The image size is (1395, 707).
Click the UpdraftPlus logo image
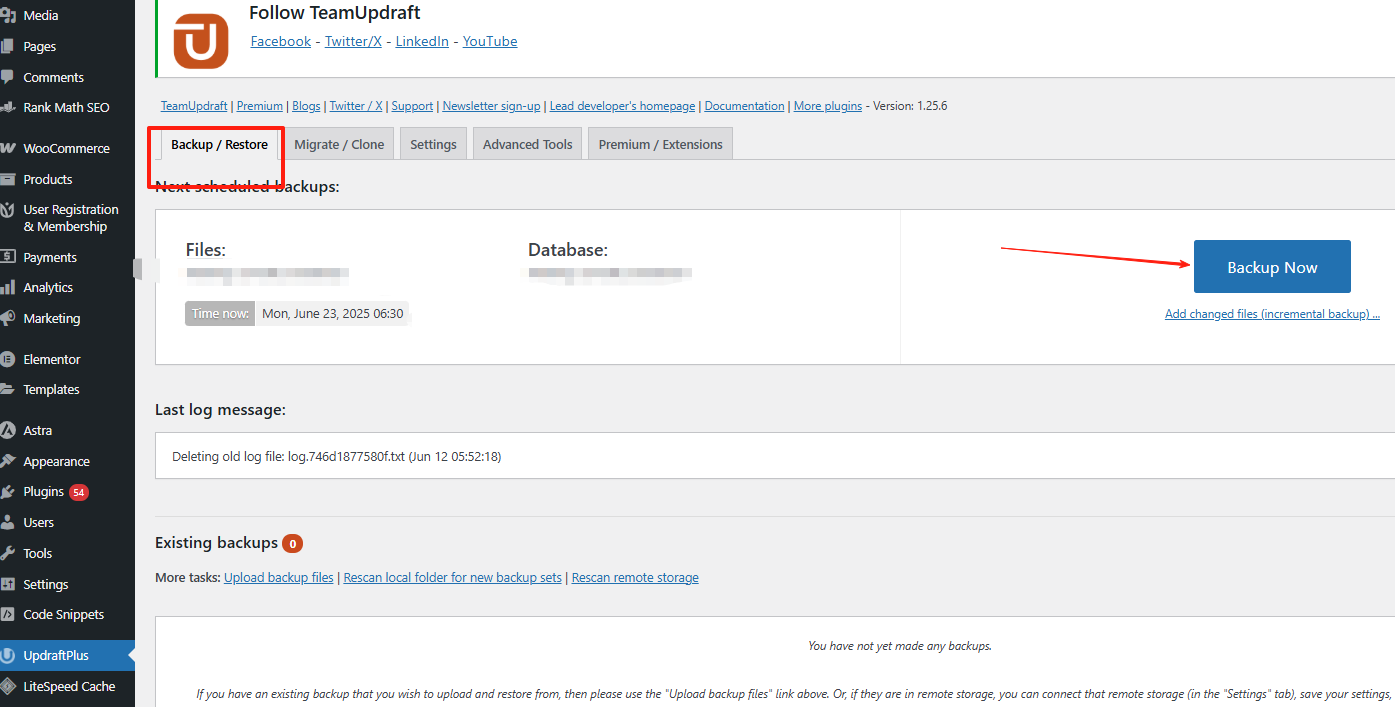pos(201,42)
